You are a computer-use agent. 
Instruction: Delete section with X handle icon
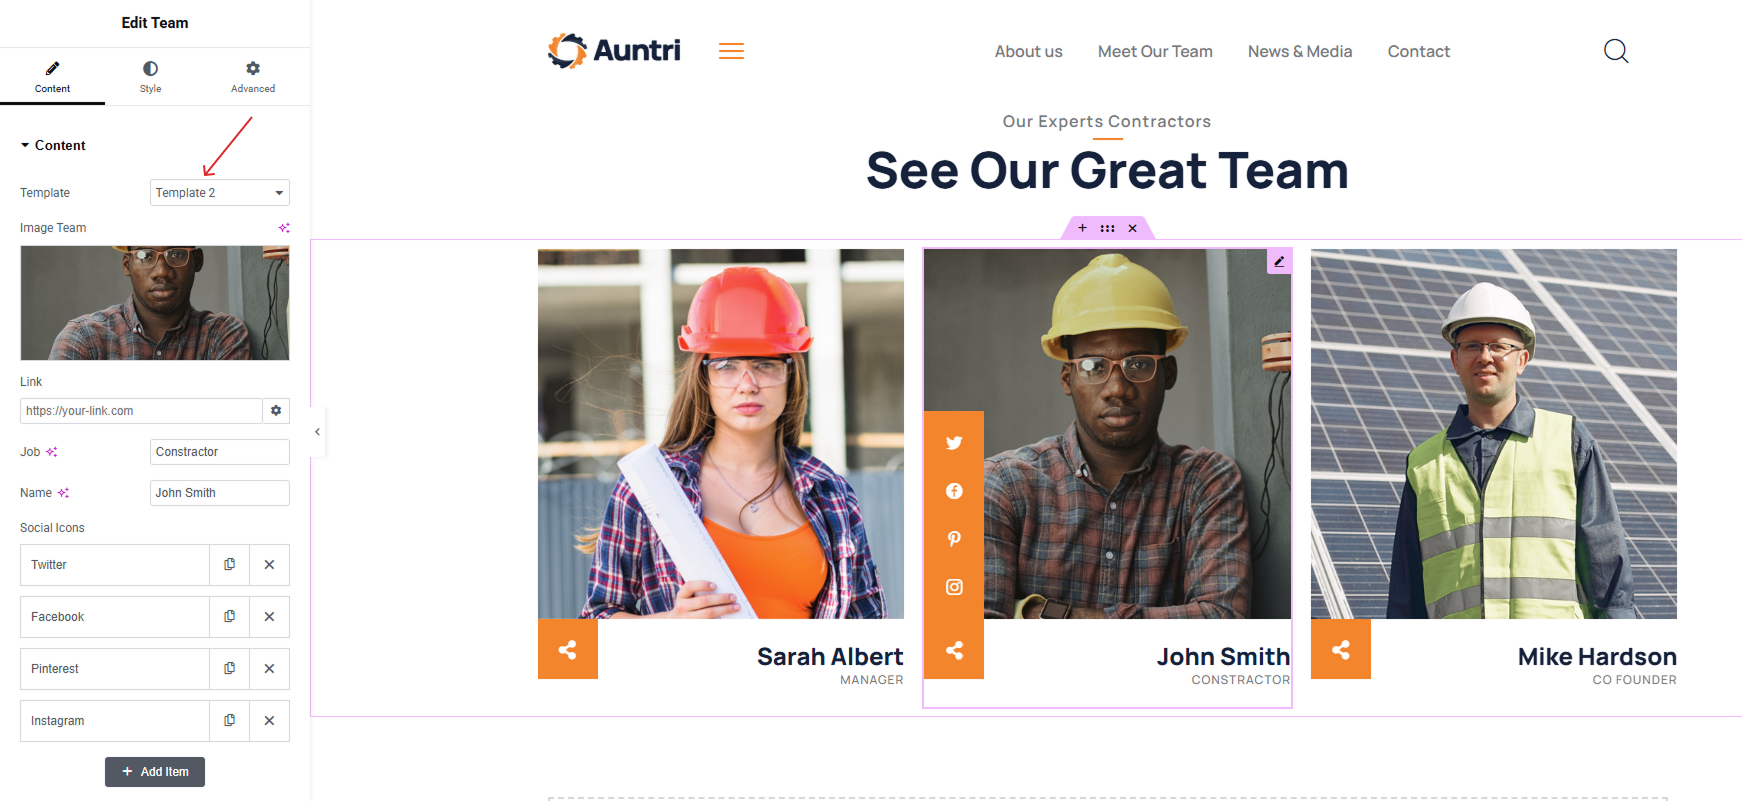pyautogui.click(x=1132, y=228)
